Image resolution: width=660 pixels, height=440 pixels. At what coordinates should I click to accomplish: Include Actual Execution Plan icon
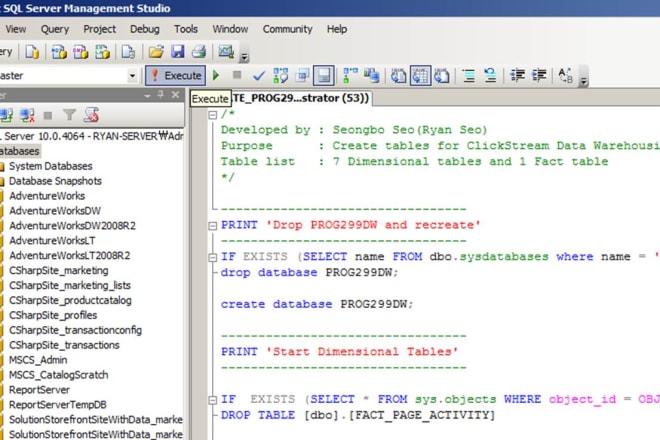tap(350, 76)
